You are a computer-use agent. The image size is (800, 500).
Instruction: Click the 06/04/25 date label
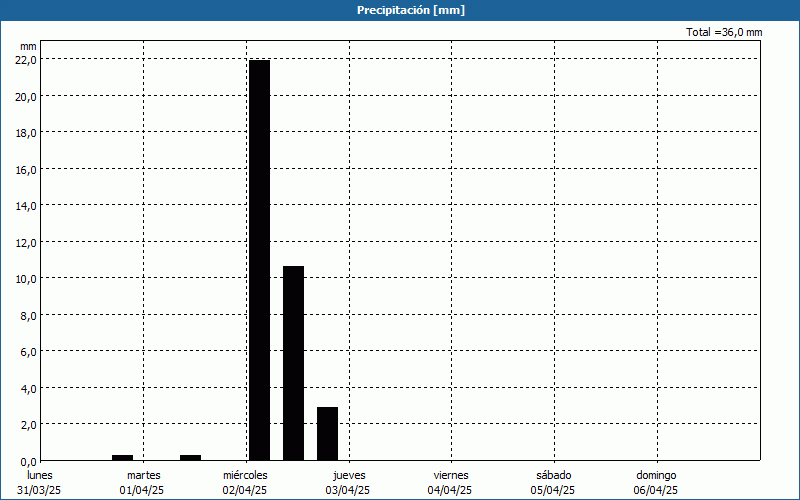[x=656, y=491]
